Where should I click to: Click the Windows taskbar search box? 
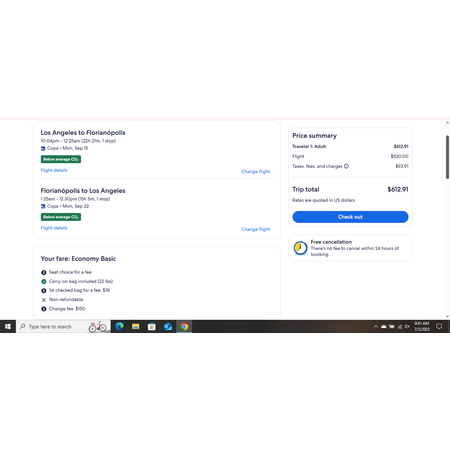(x=63, y=326)
